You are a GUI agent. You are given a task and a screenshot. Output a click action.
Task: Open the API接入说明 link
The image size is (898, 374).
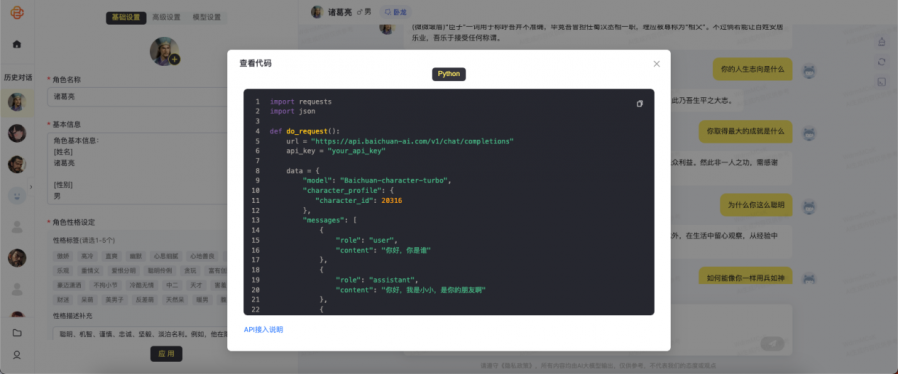[263, 330]
